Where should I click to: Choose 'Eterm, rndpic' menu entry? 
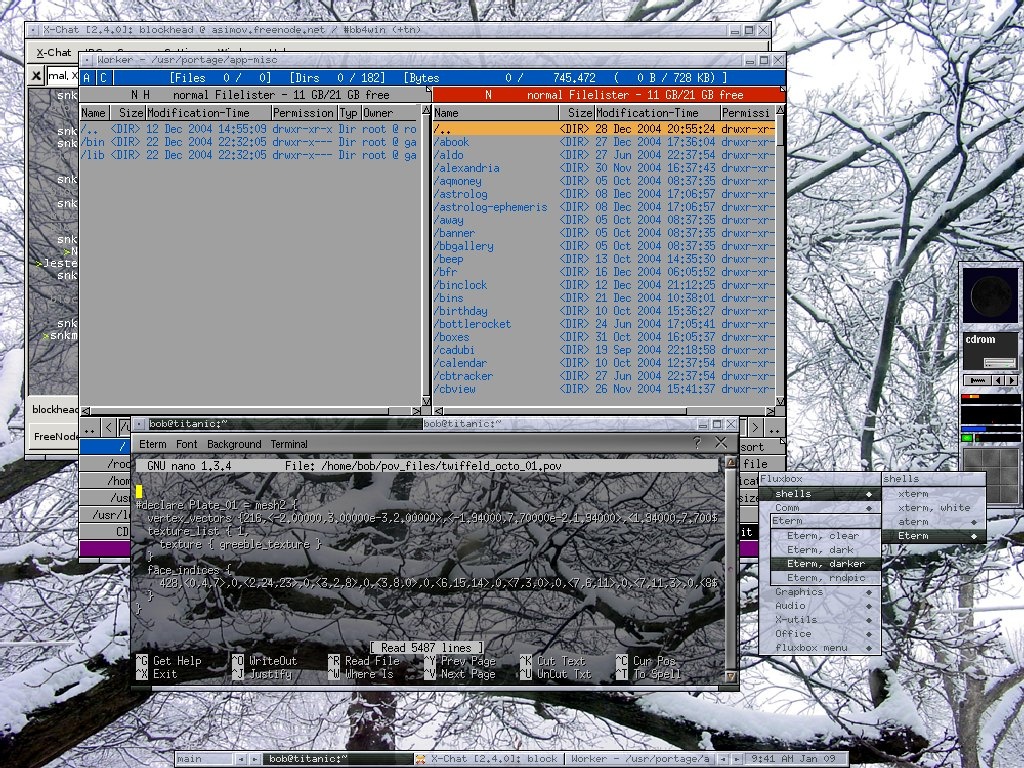coord(825,578)
